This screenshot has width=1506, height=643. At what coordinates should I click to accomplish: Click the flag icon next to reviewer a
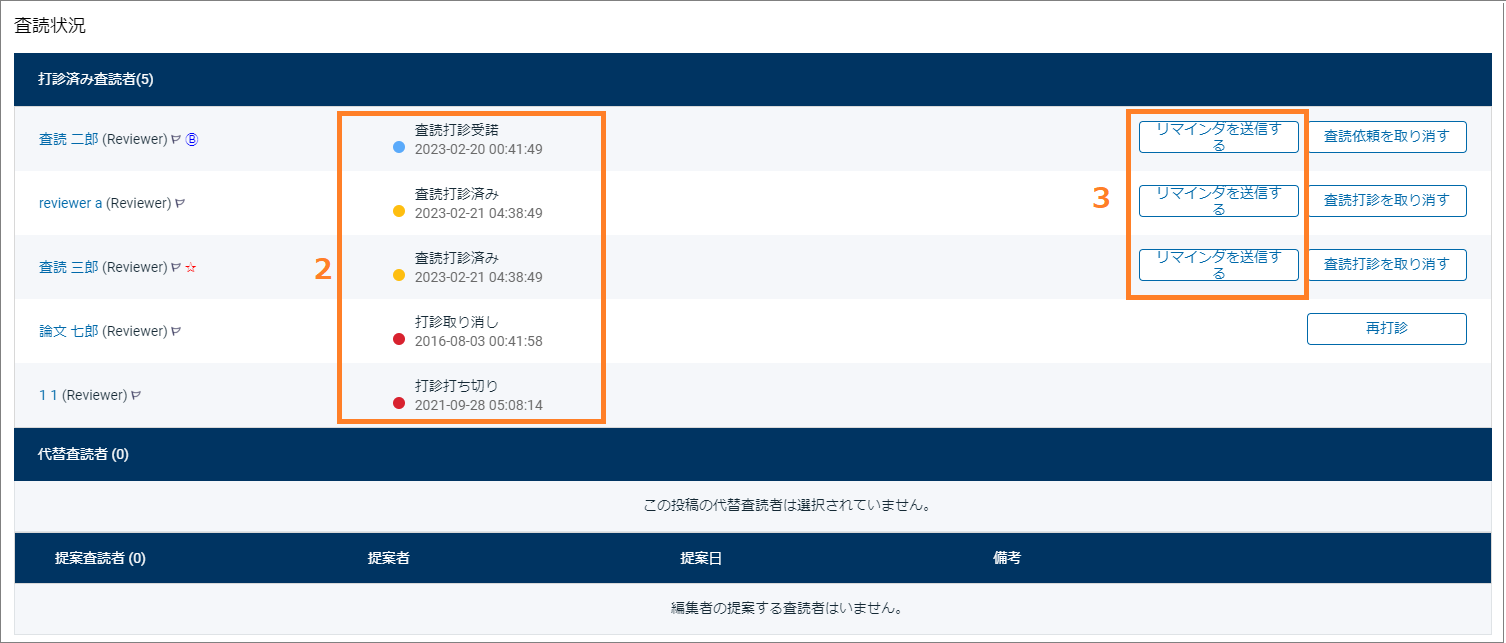(x=178, y=204)
